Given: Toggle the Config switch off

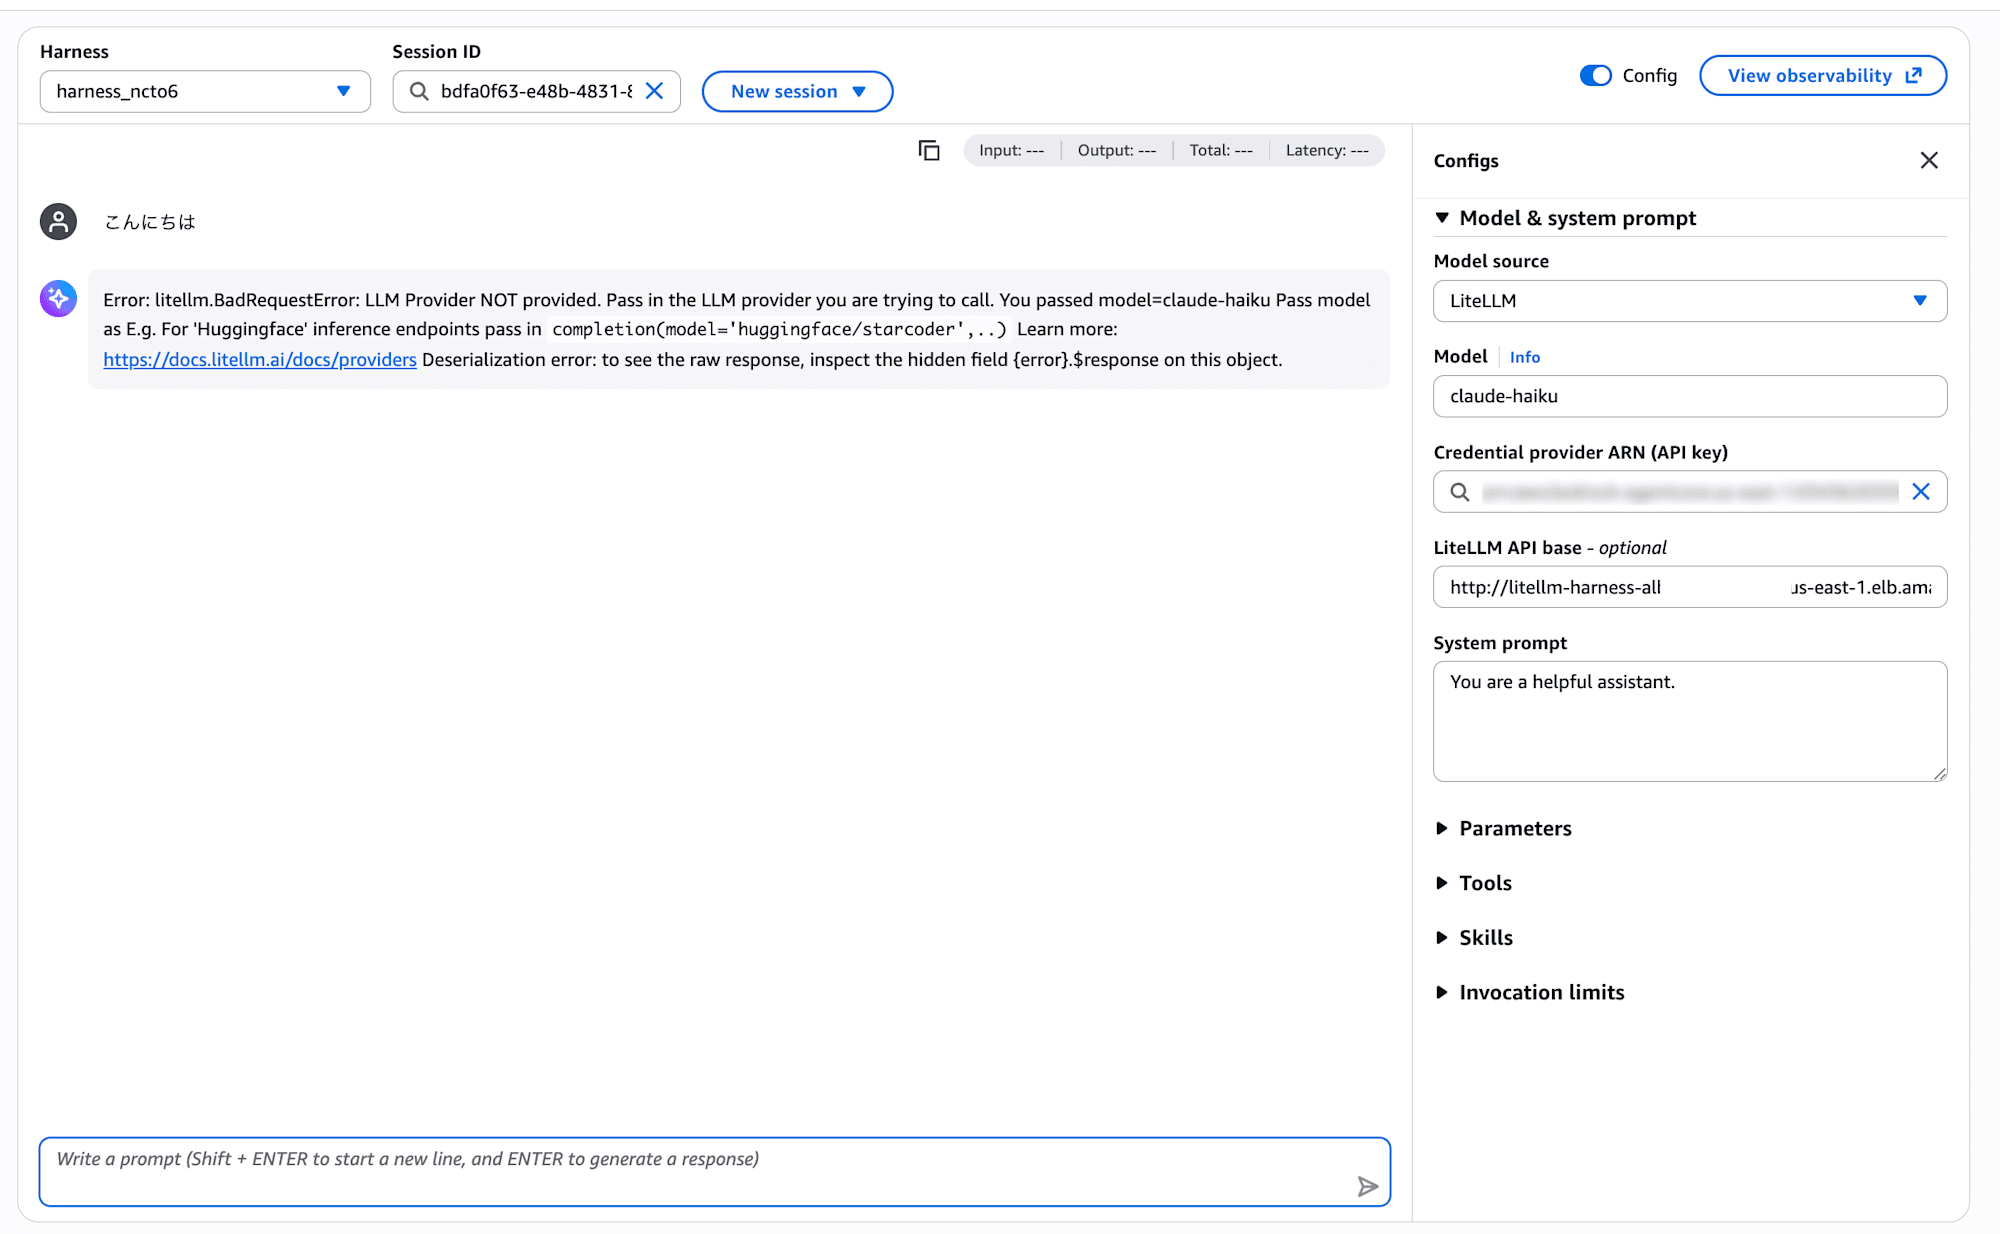Looking at the screenshot, I should [1595, 75].
